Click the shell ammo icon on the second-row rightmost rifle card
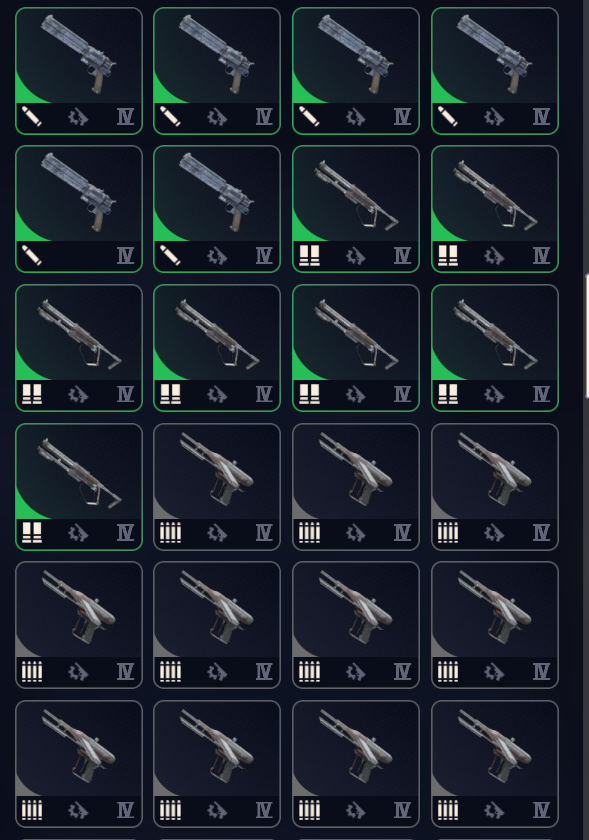589x840 pixels. tap(448, 255)
